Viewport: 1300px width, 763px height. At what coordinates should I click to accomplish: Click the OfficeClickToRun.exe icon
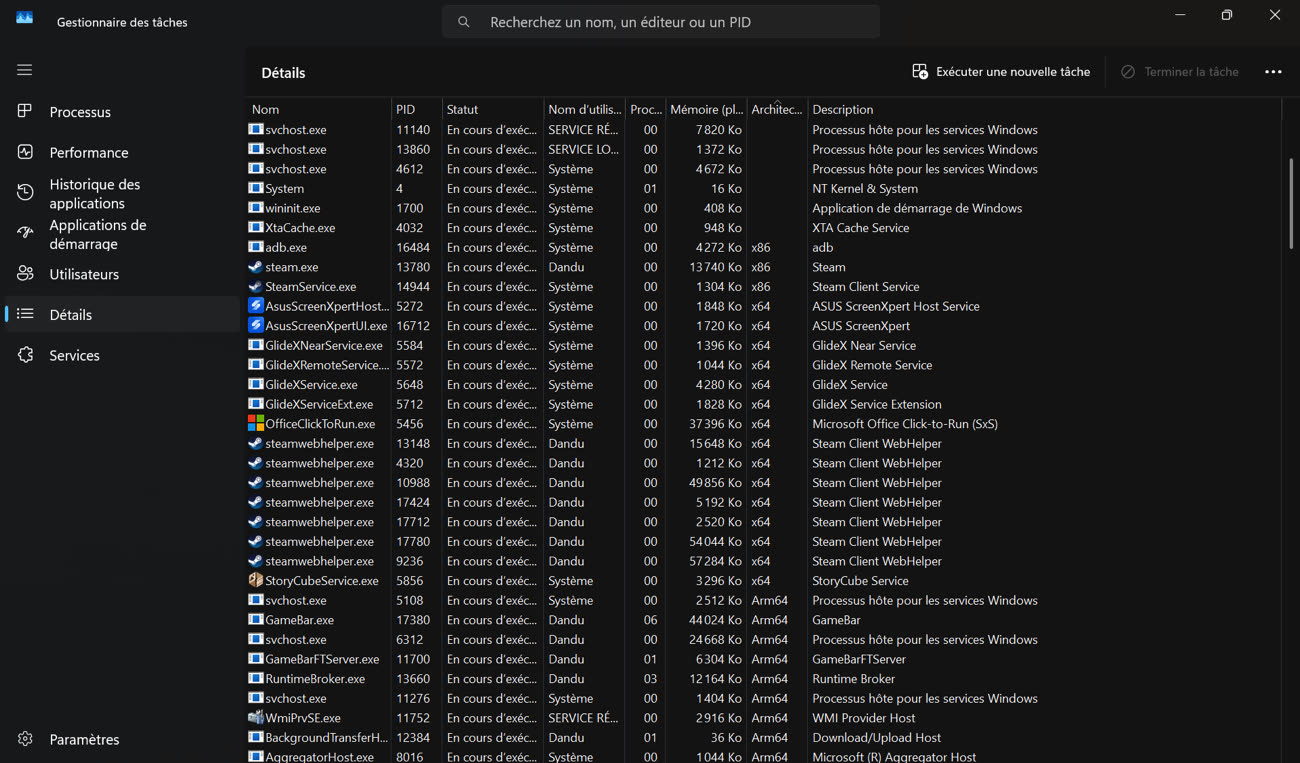pos(256,424)
